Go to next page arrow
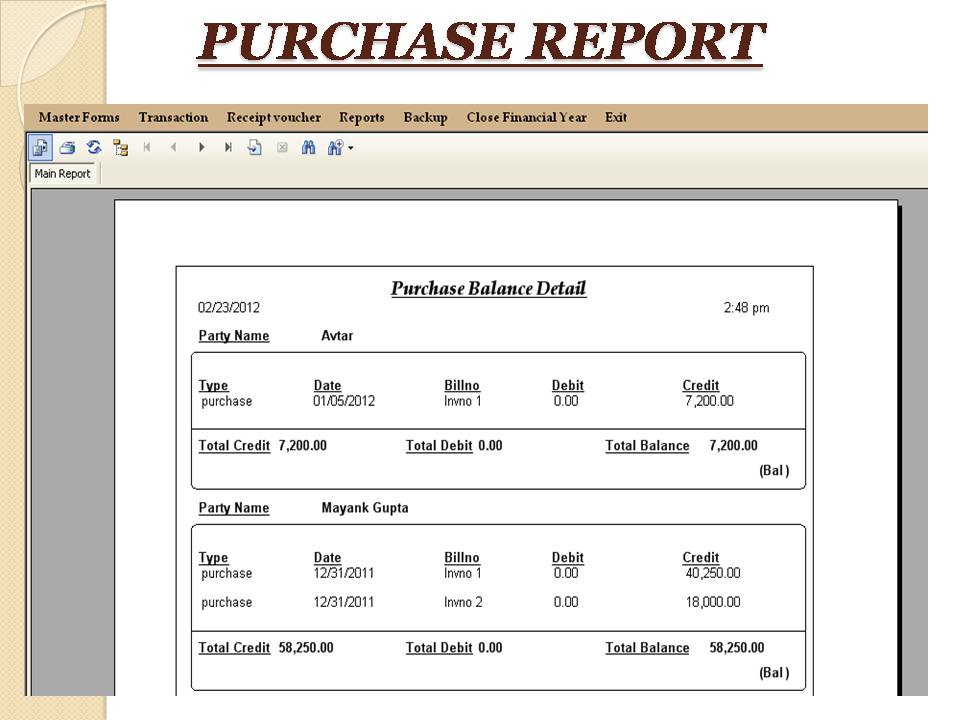This screenshot has width=960, height=720. (x=201, y=148)
